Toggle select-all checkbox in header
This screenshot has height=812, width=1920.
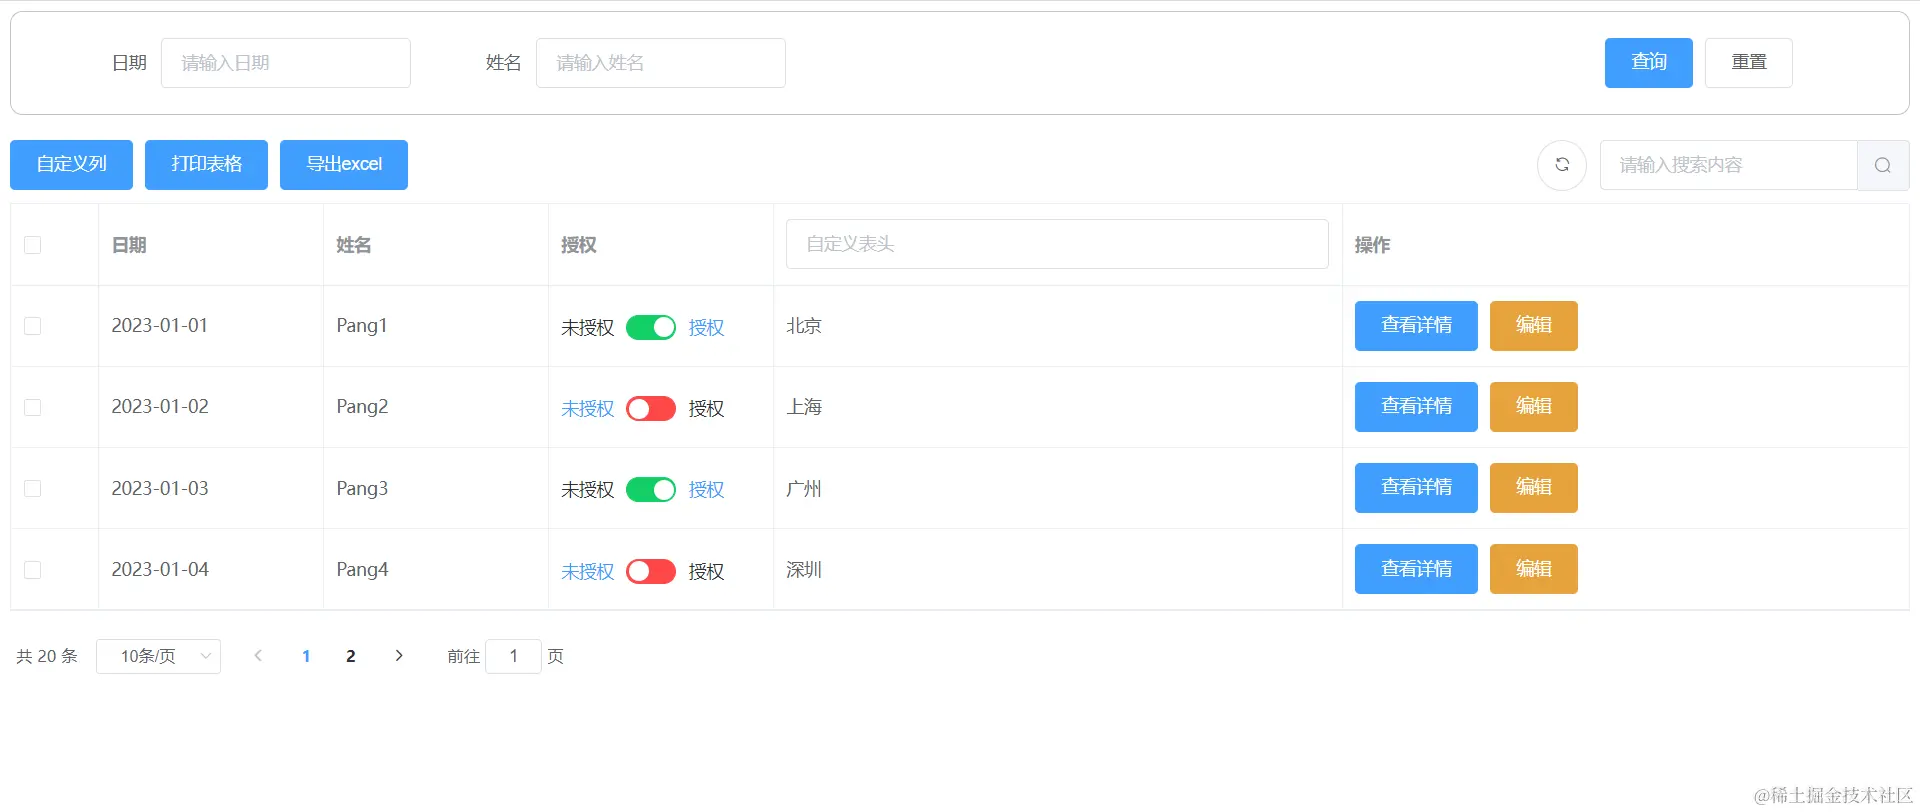[x=33, y=245]
